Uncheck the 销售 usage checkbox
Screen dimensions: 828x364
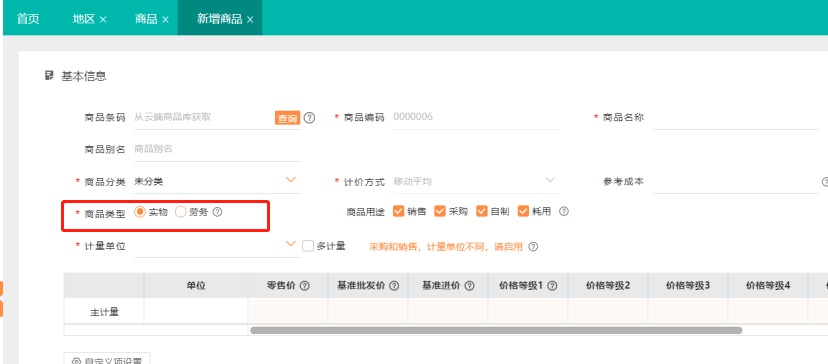click(x=399, y=211)
